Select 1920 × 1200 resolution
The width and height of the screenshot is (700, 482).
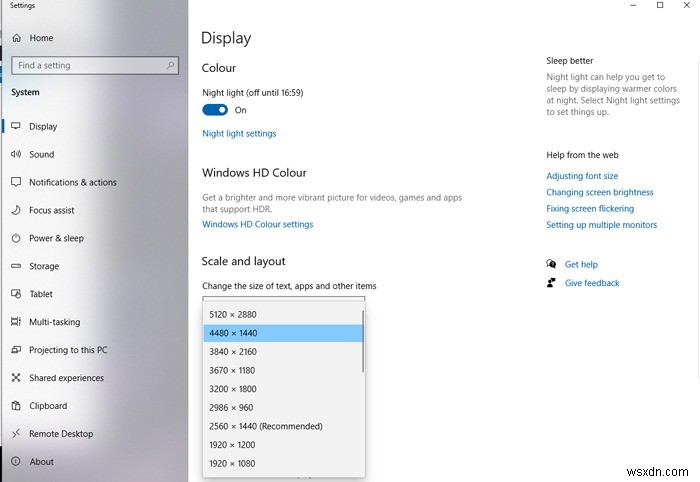pos(283,445)
